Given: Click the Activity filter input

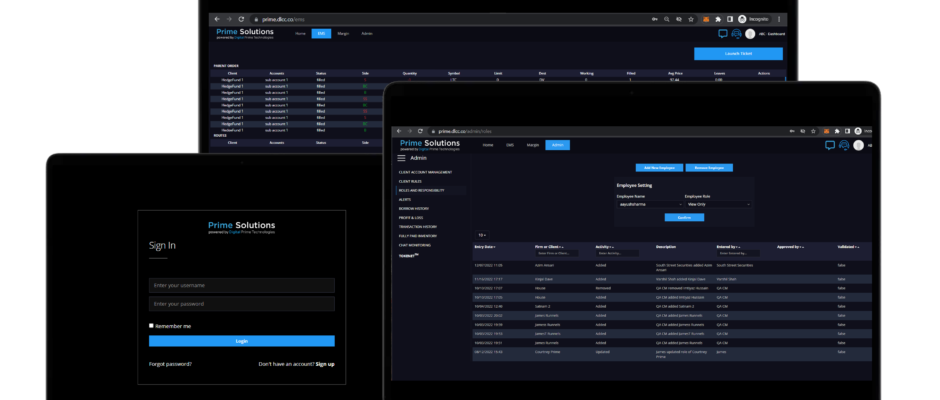Looking at the screenshot, I should click(x=617, y=254).
